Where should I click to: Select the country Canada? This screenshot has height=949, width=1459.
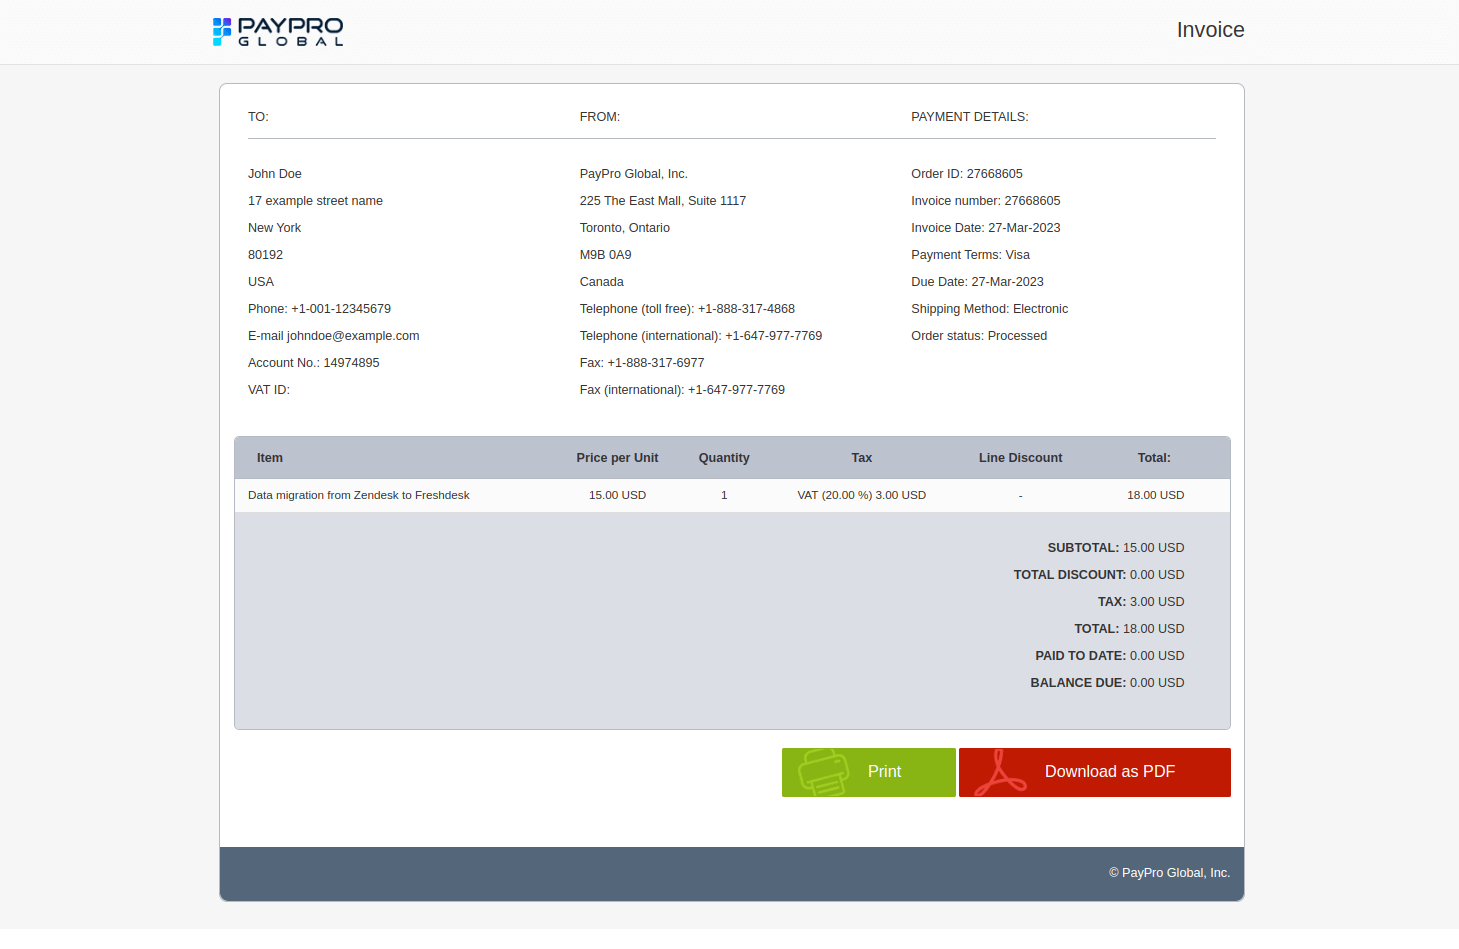pos(602,282)
